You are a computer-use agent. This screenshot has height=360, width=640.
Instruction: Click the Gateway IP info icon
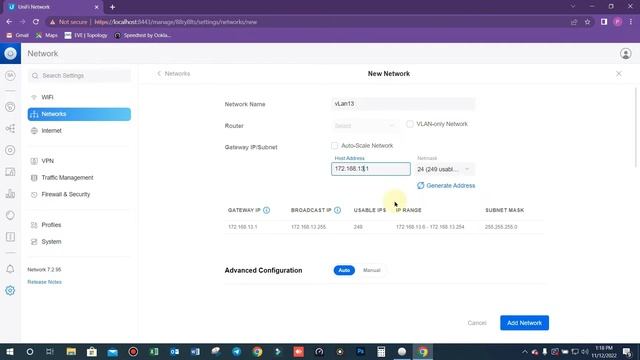click(267, 210)
